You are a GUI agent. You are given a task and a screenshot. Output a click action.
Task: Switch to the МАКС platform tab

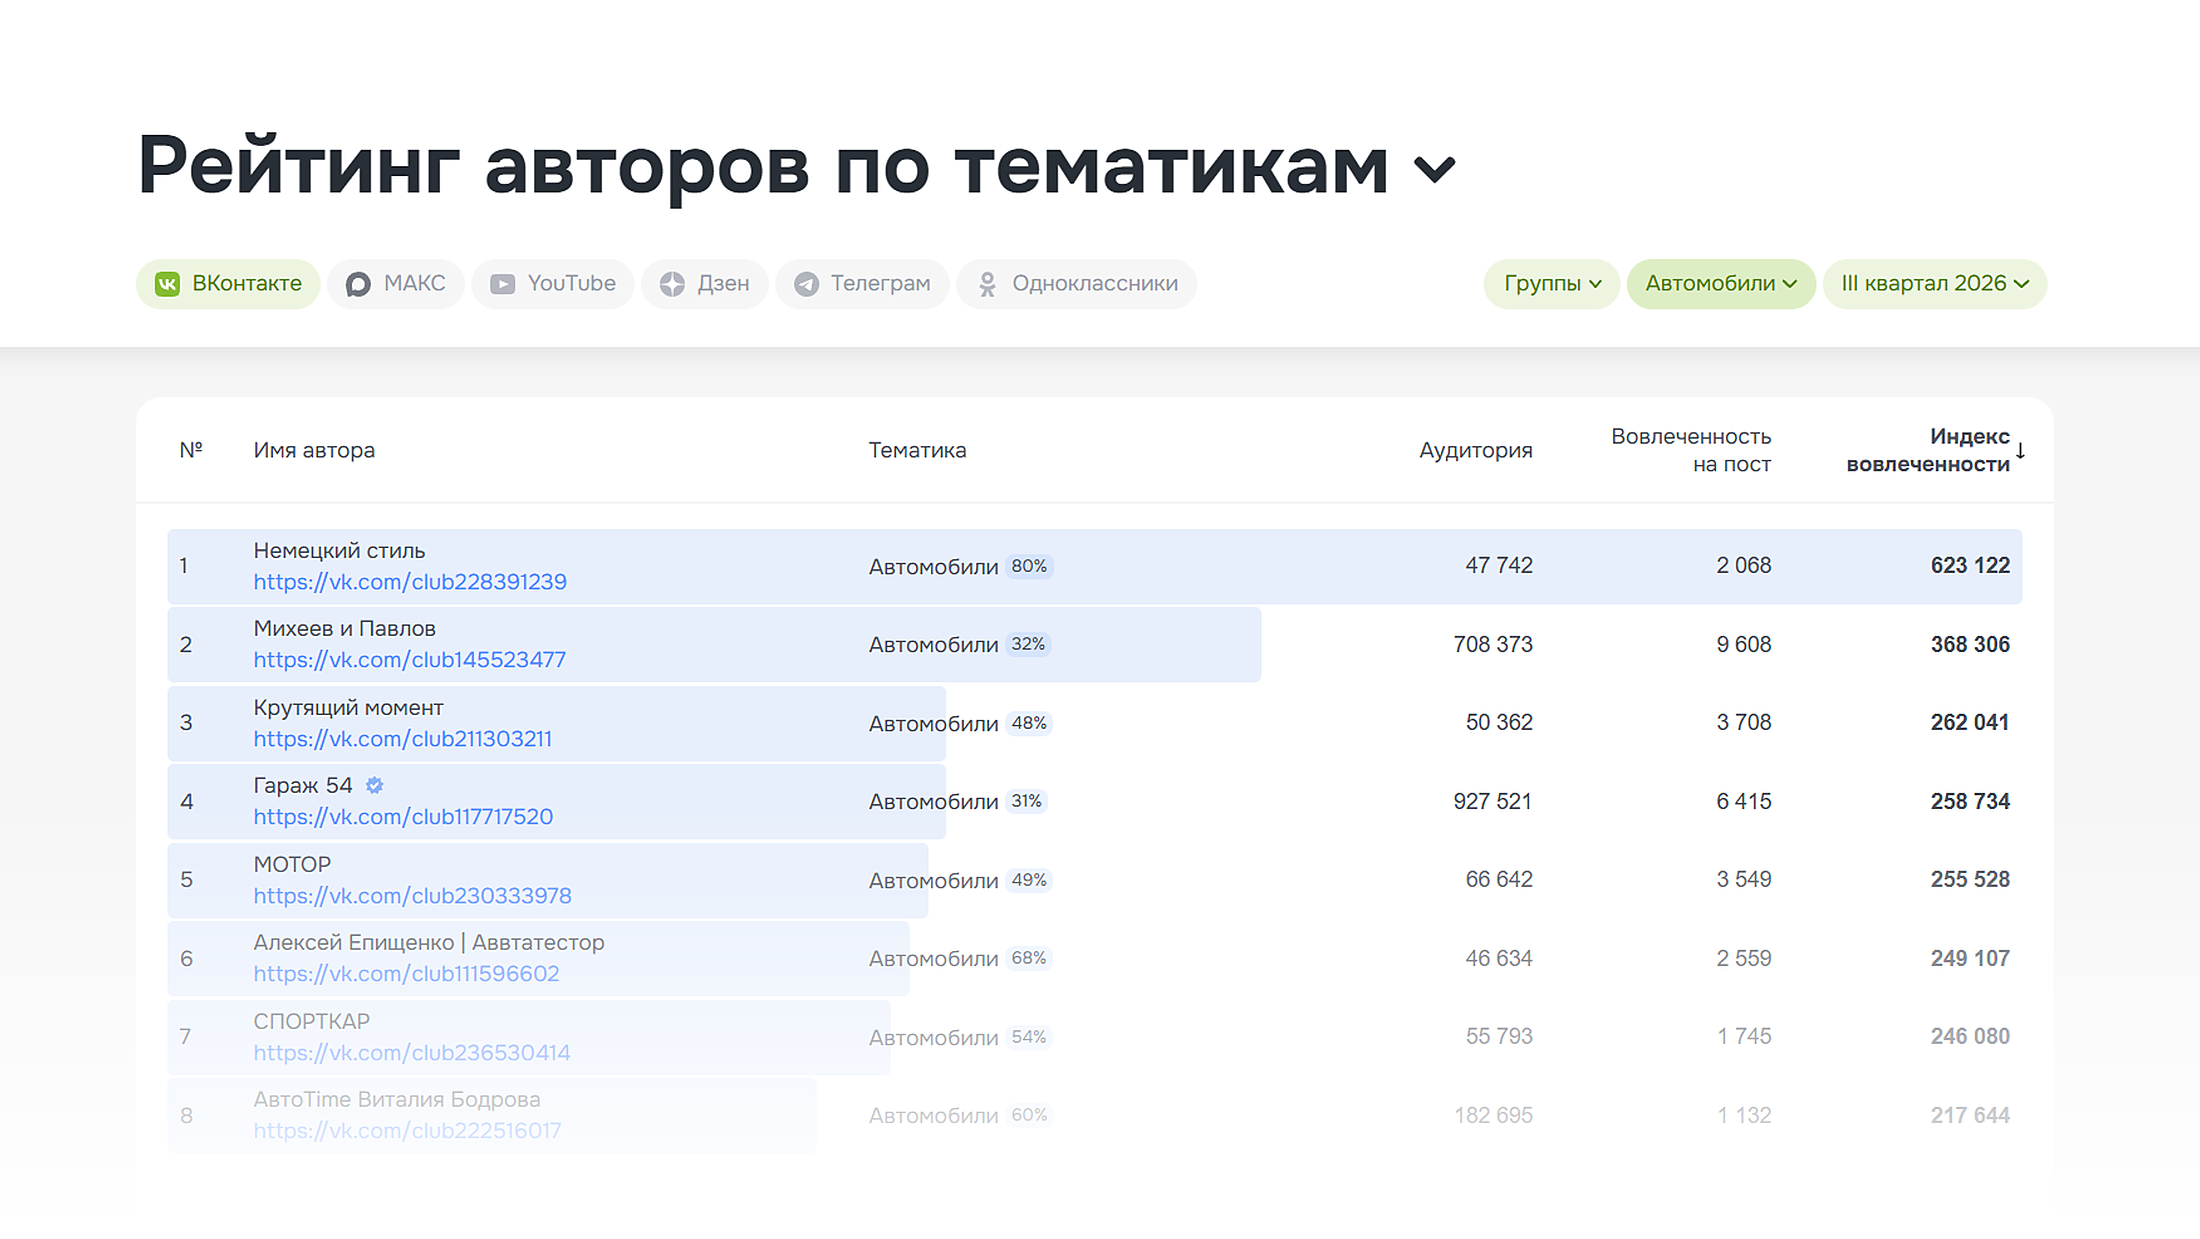pos(395,284)
